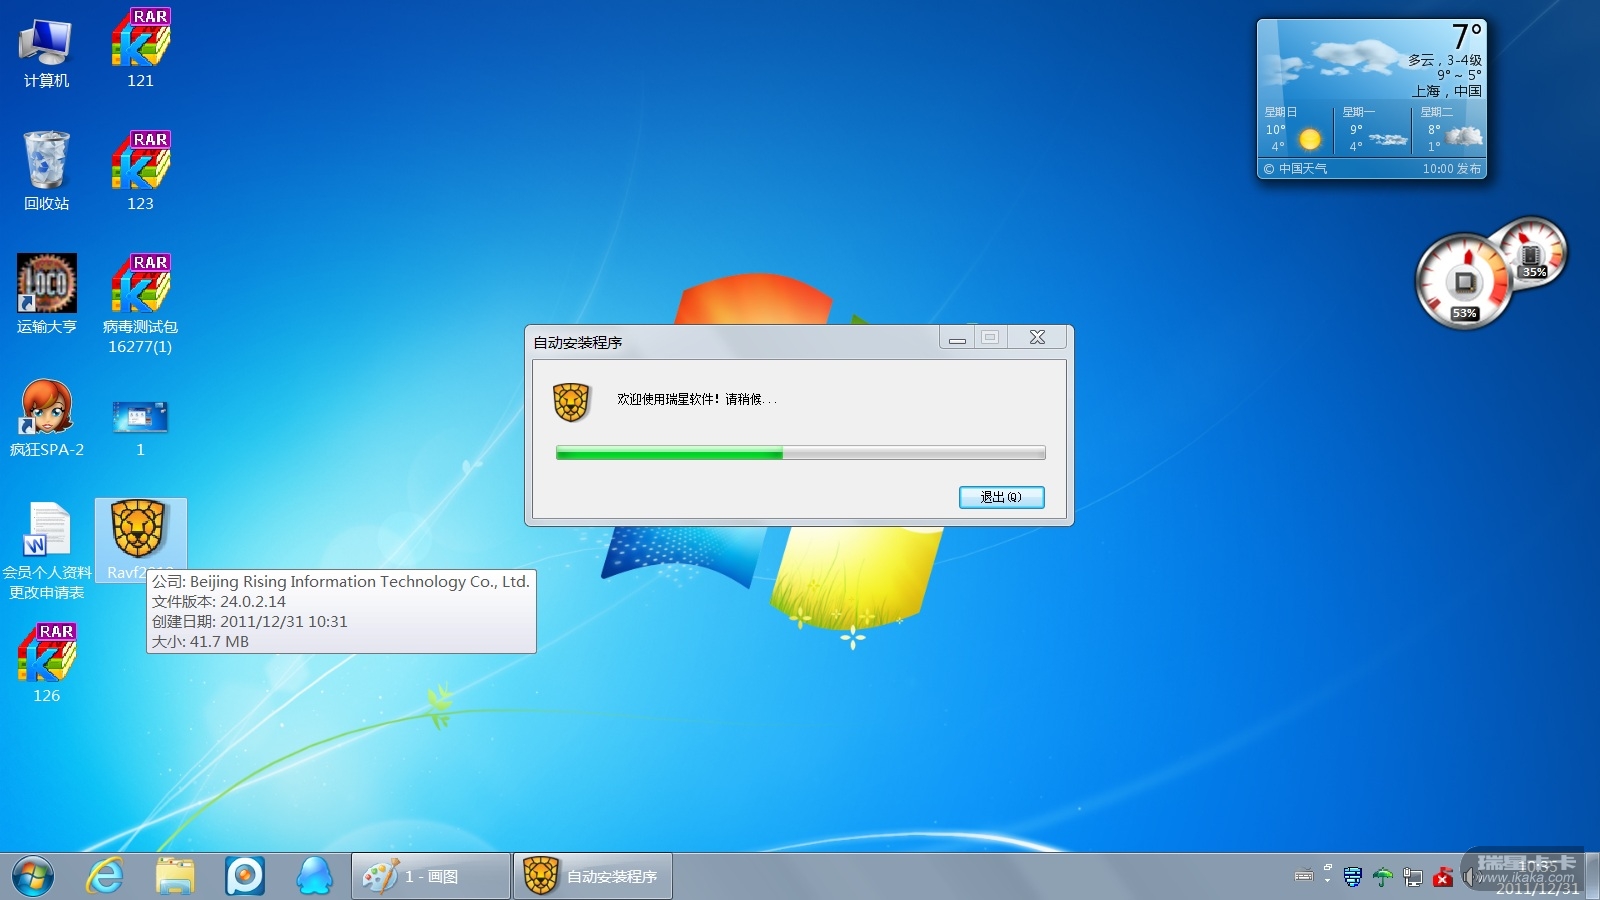The image size is (1600, 900).
Task: Click the 退出(Q) button in installer dialog
Action: point(1001,497)
